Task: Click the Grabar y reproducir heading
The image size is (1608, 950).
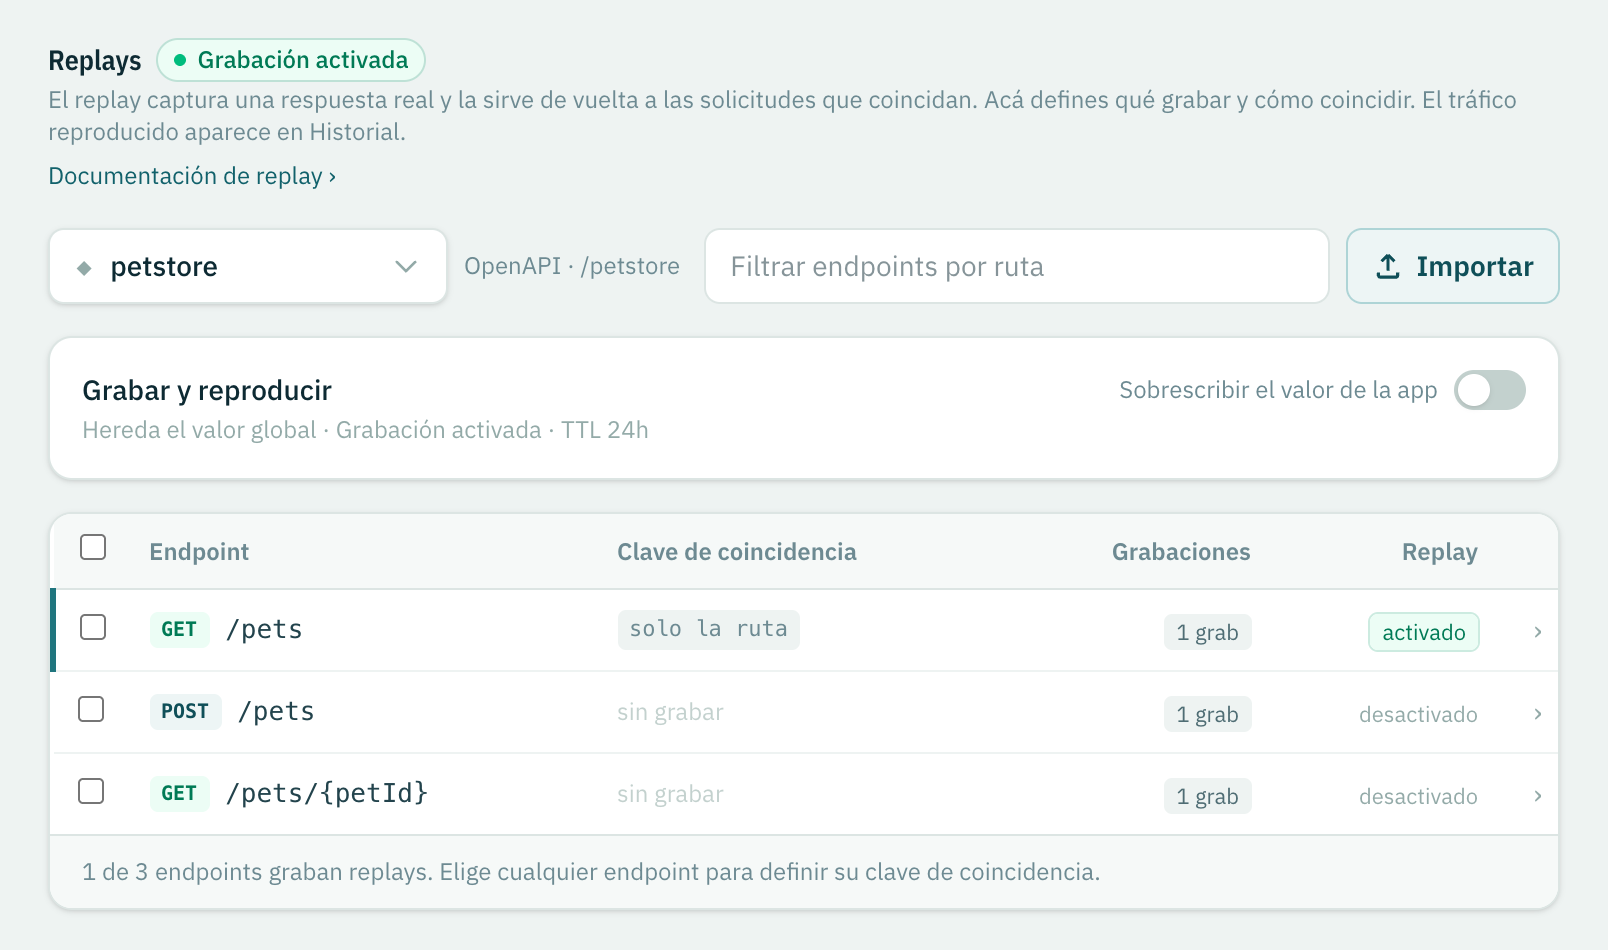Action: tap(207, 391)
